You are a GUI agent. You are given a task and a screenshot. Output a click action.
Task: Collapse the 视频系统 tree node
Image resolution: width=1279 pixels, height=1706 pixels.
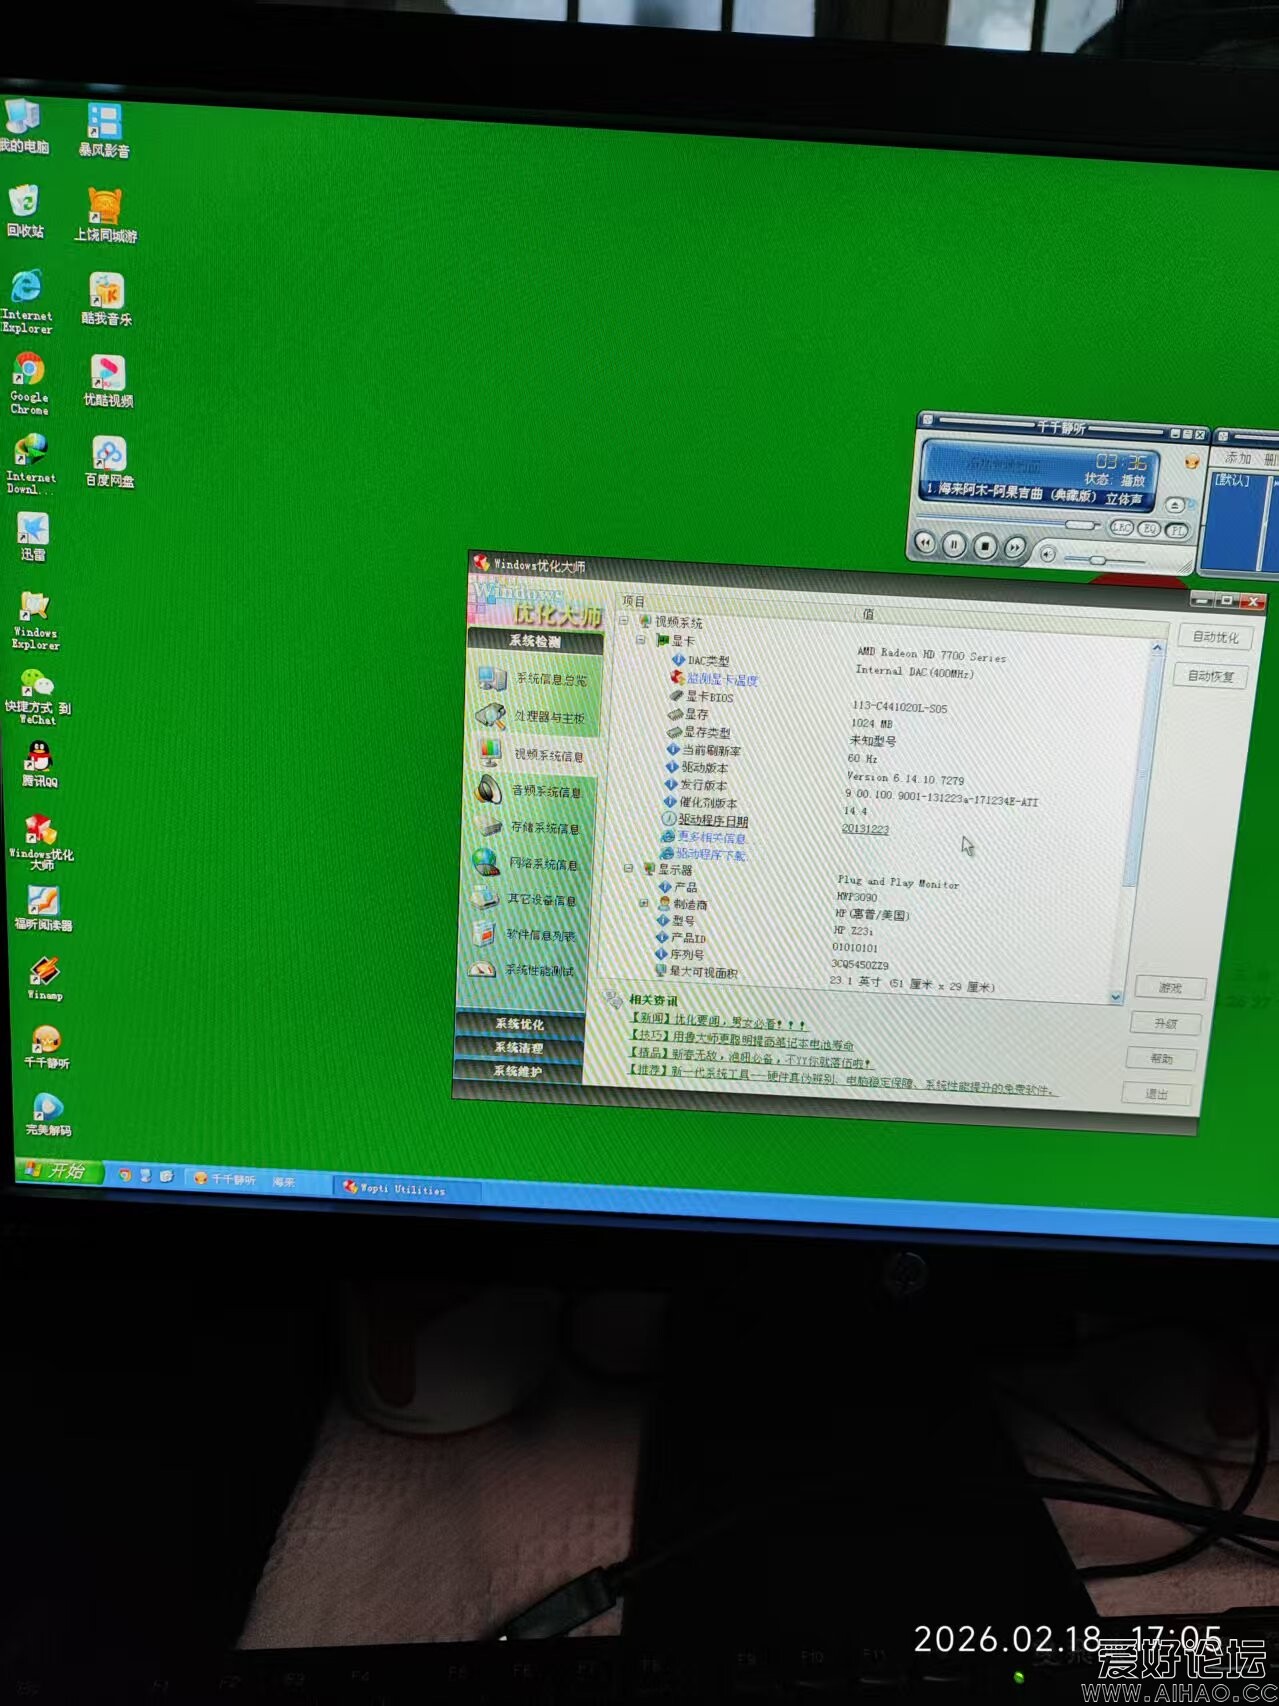(x=625, y=621)
